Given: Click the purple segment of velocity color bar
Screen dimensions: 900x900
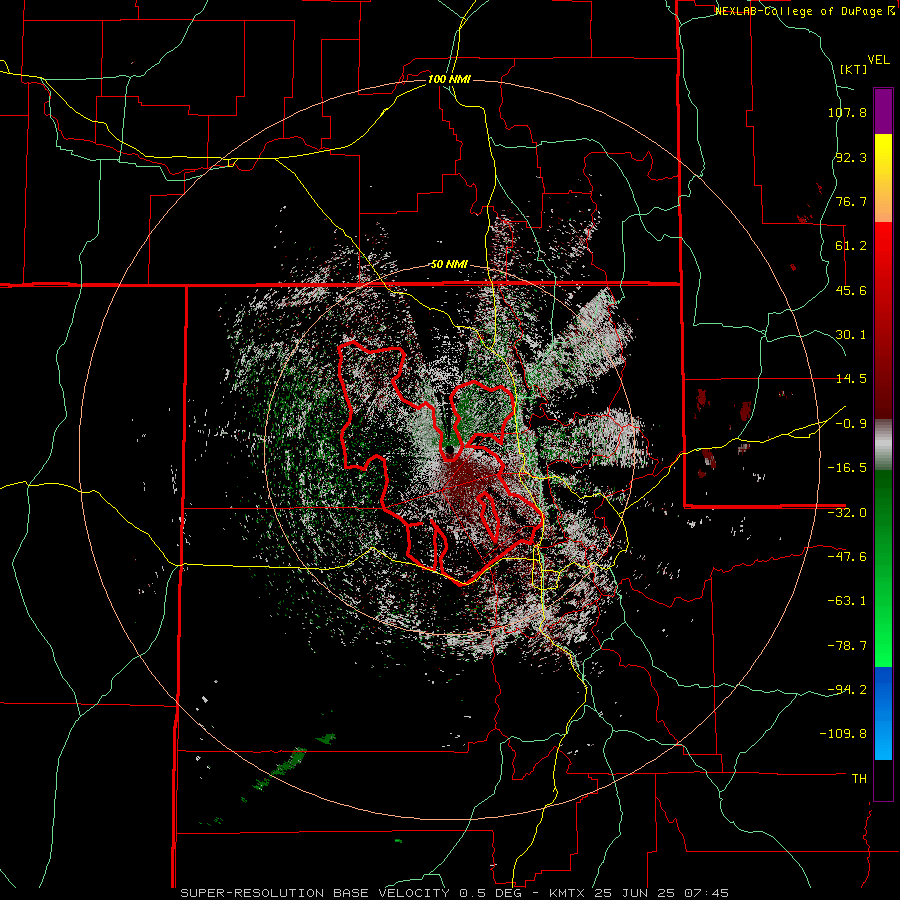Looking at the screenshot, I should click(883, 111).
